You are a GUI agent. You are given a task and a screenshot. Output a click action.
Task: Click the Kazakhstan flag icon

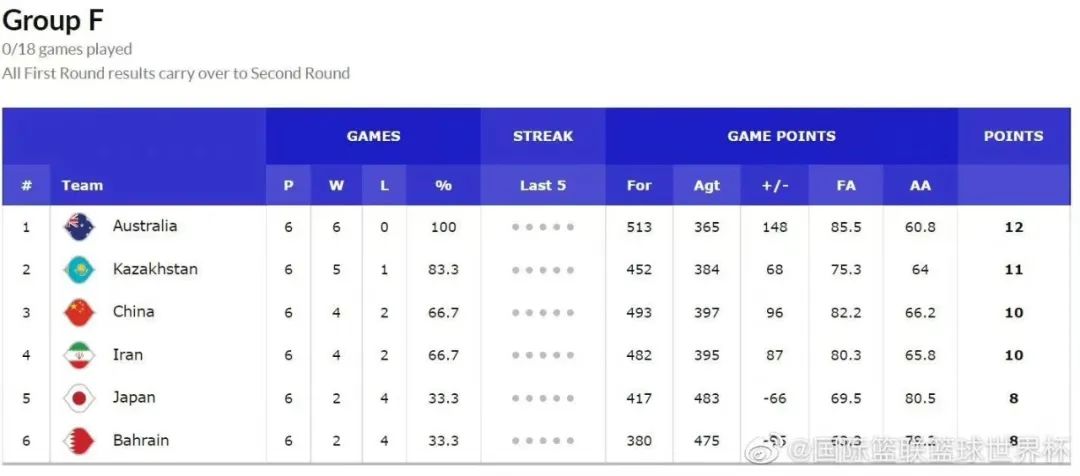79,269
